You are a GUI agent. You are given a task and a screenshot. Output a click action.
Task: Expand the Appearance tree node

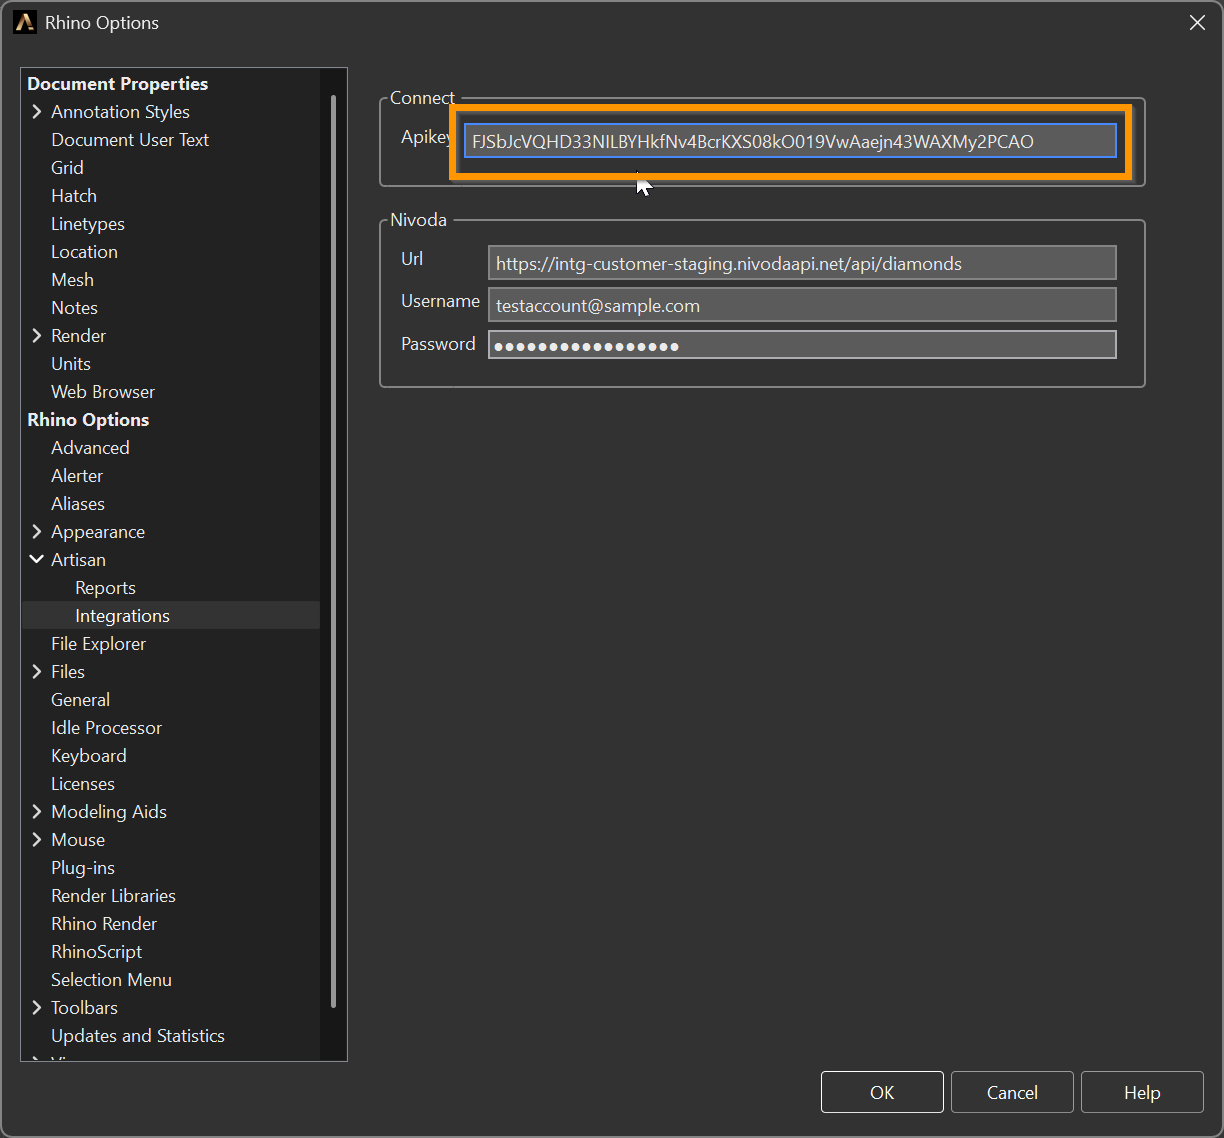[x=37, y=532]
